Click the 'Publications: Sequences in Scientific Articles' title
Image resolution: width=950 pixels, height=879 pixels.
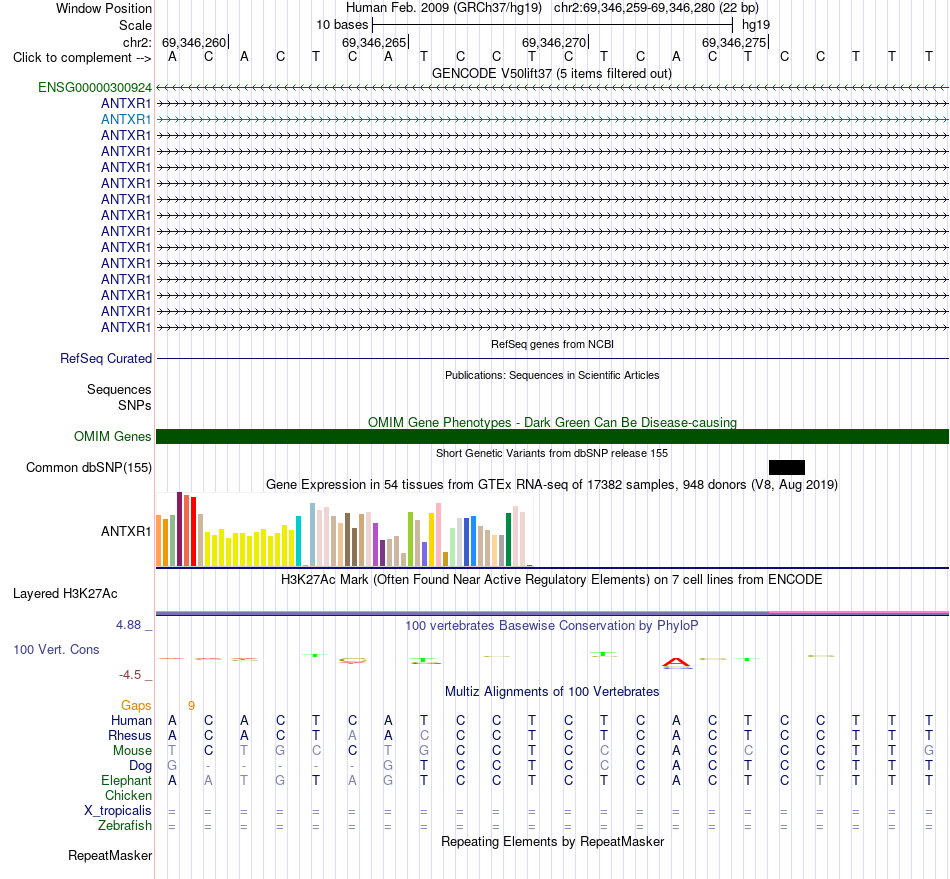tap(552, 375)
